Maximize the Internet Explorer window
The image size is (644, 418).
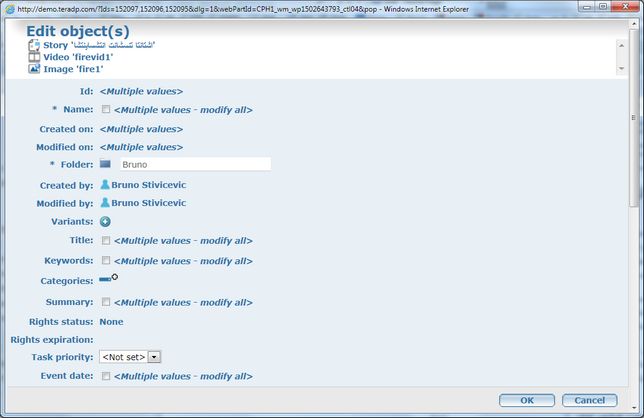603,6
